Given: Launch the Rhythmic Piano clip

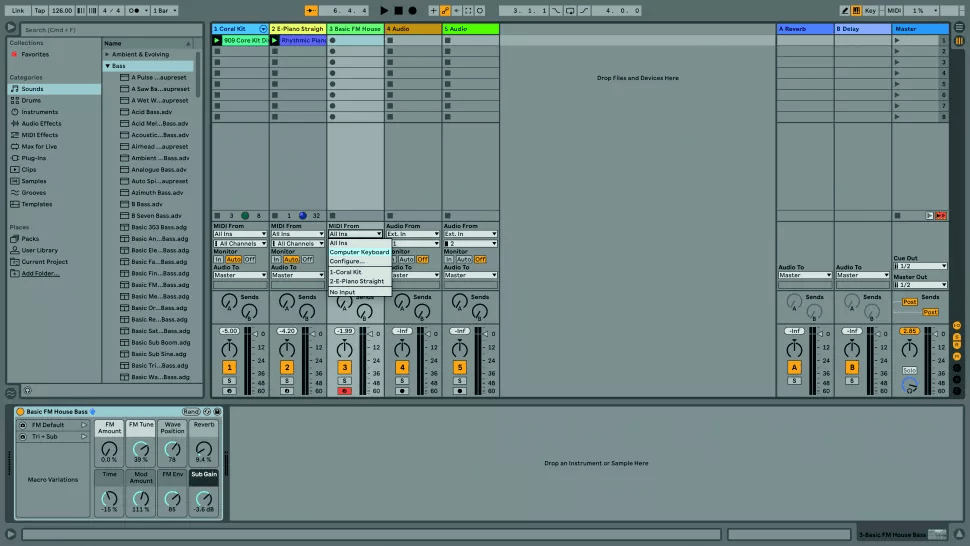Looking at the screenshot, I should coord(275,41).
